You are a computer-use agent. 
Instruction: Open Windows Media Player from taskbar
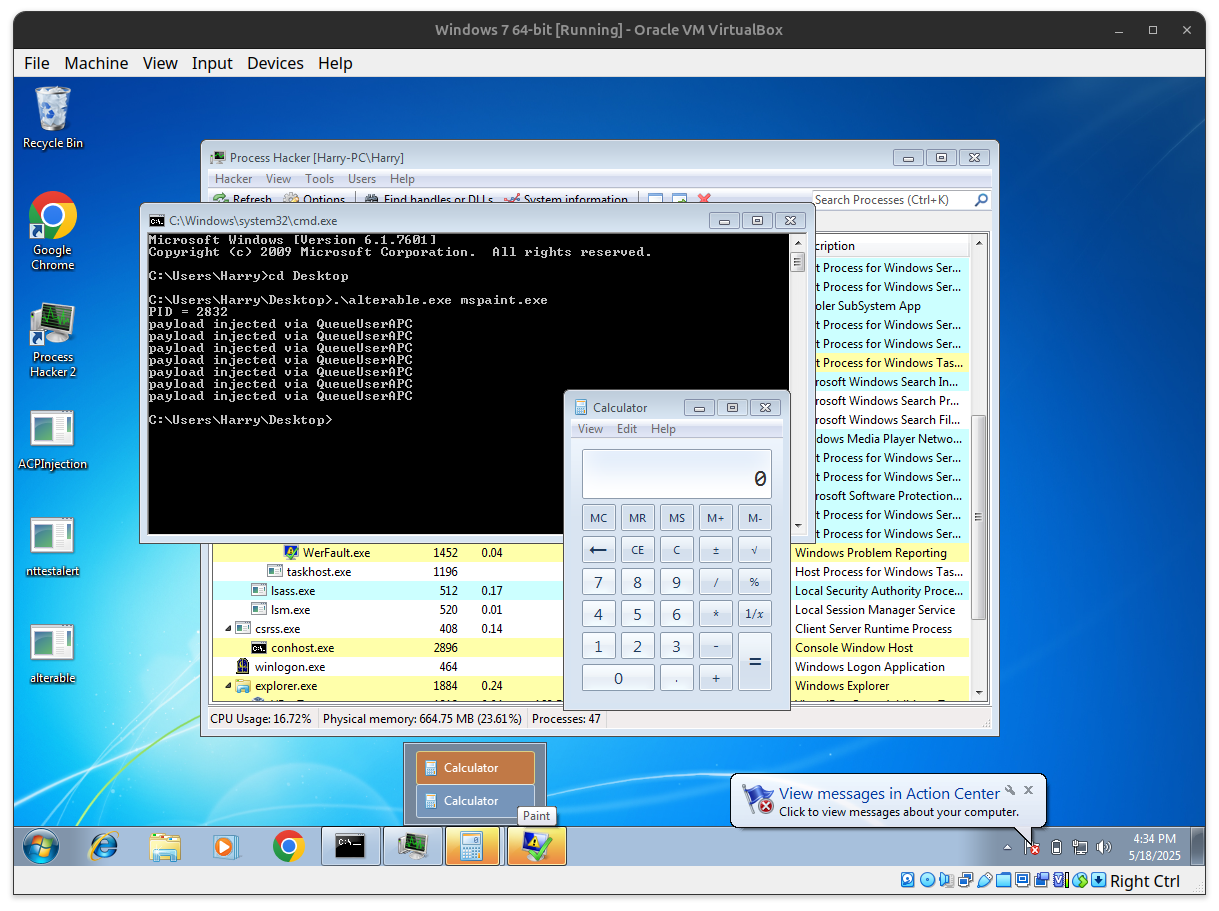[x=227, y=847]
